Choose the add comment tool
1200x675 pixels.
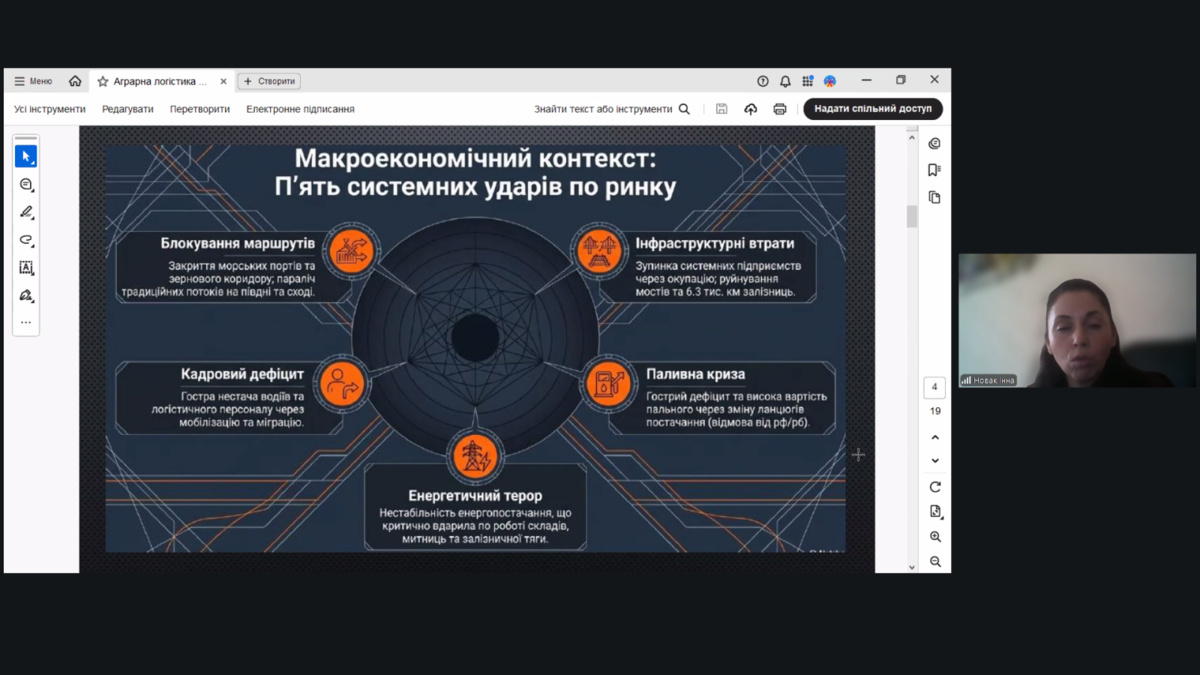tap(26, 185)
